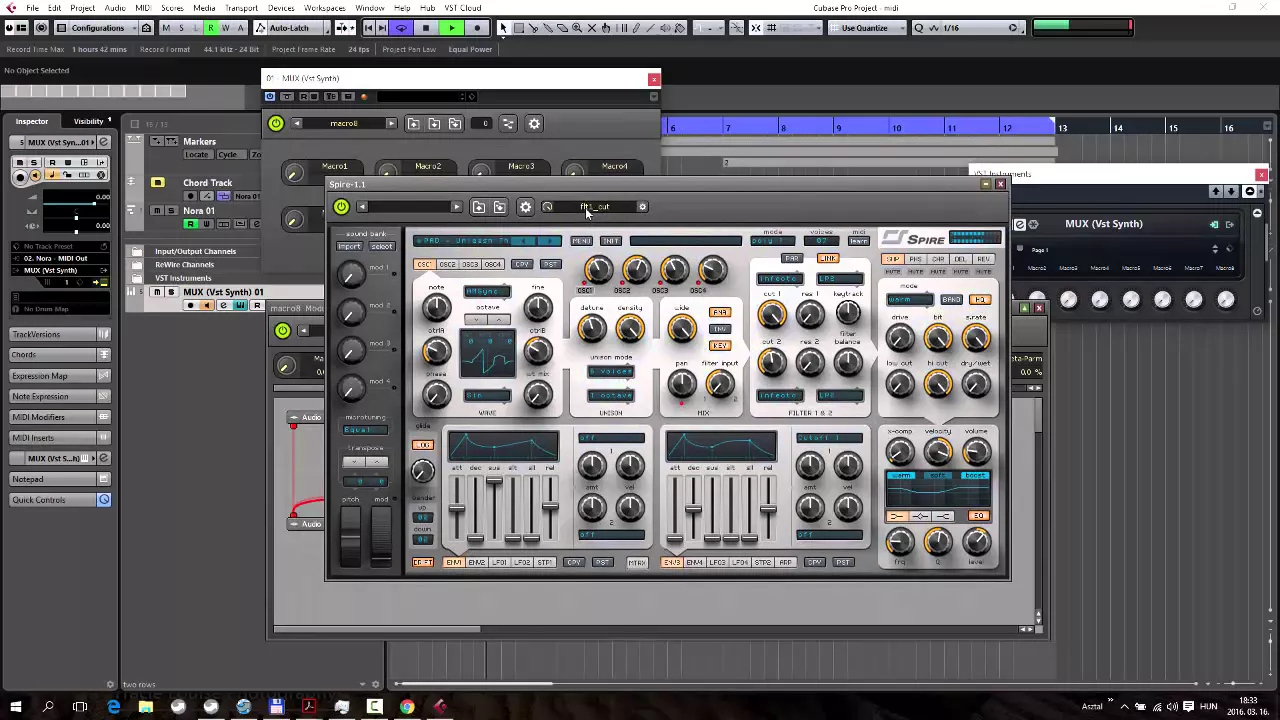Open Spire plugin settings gear icon
The width and height of the screenshot is (1280, 720).
[x=525, y=207]
